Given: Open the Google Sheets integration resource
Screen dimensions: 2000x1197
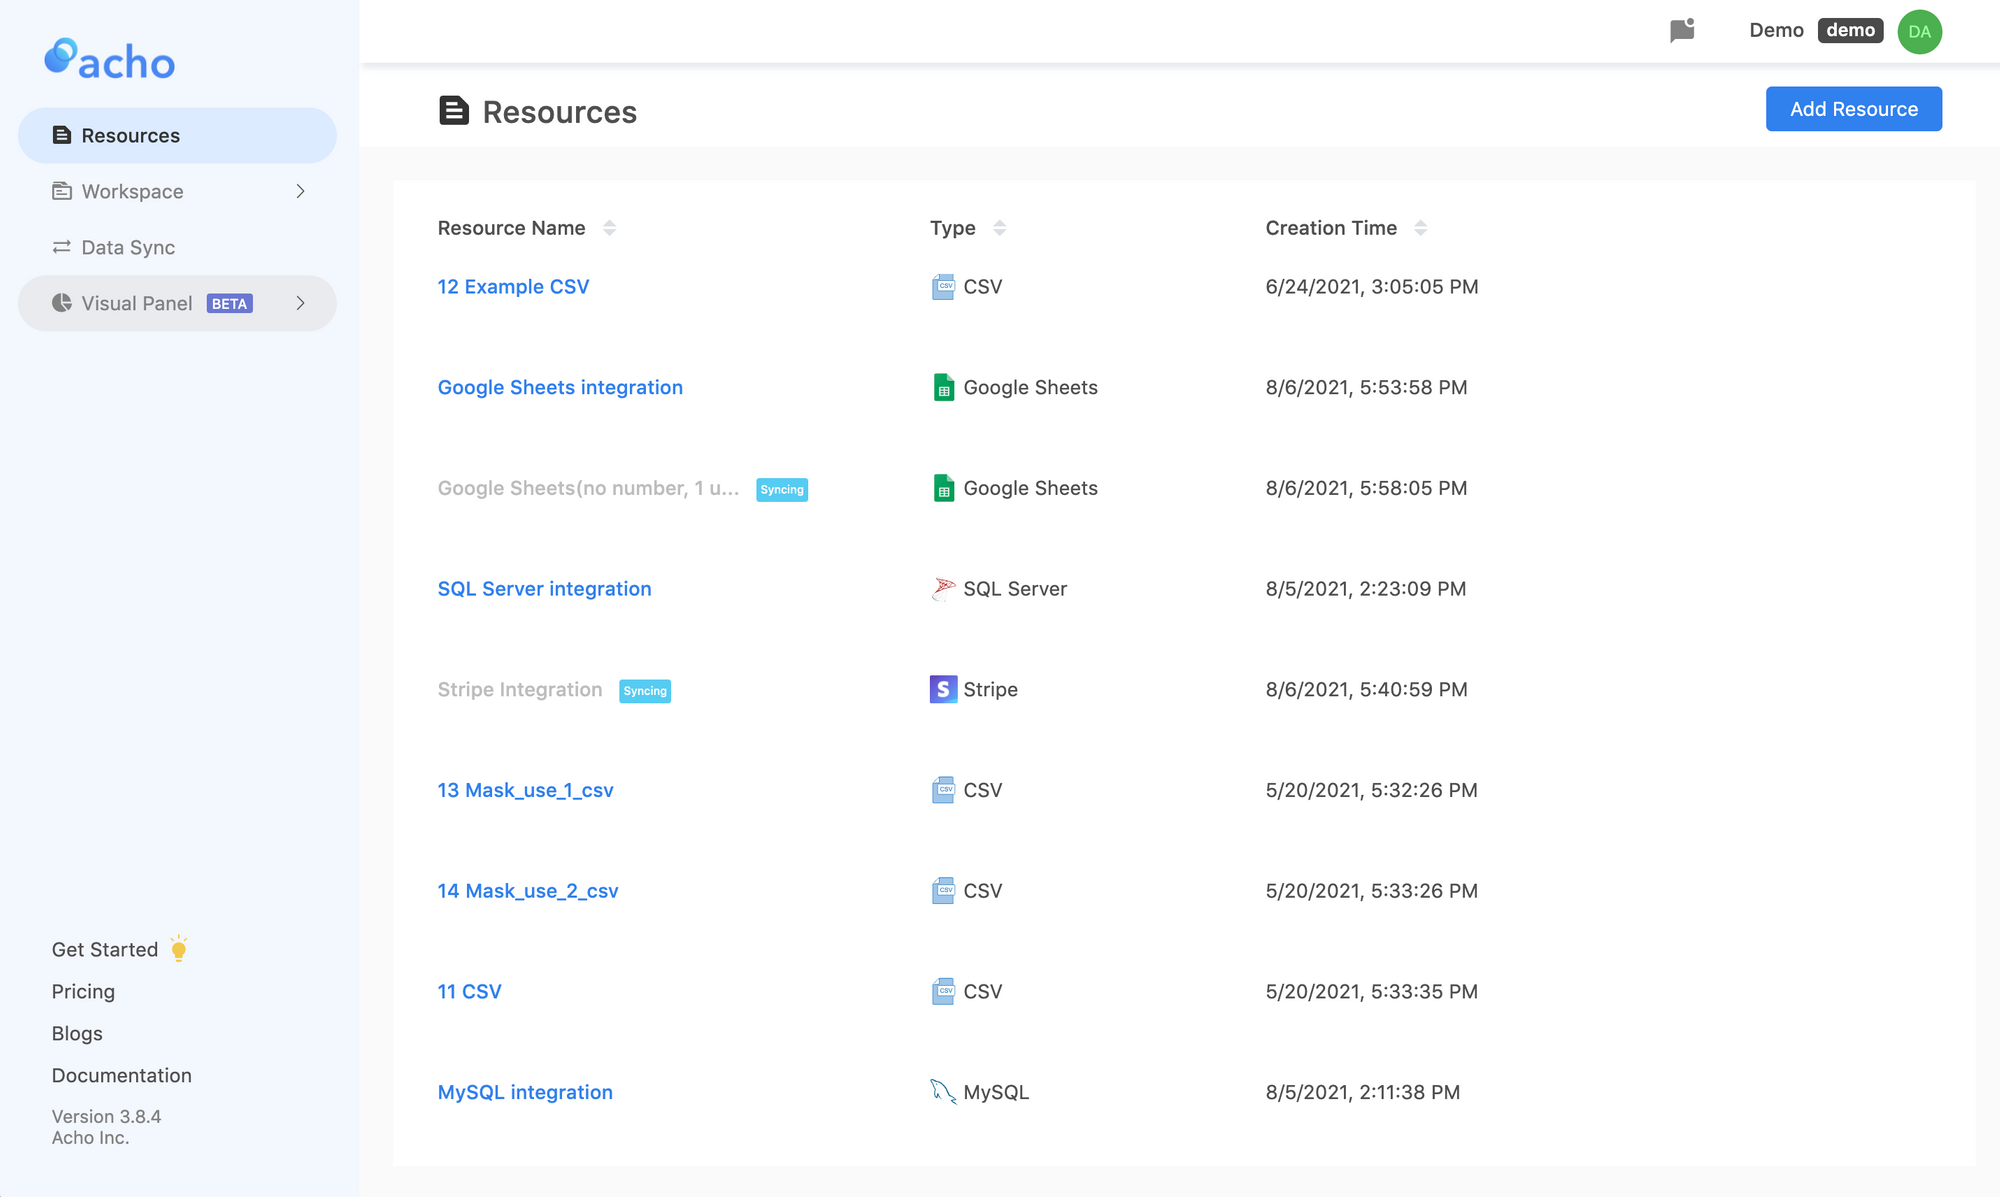Looking at the screenshot, I should tap(560, 388).
